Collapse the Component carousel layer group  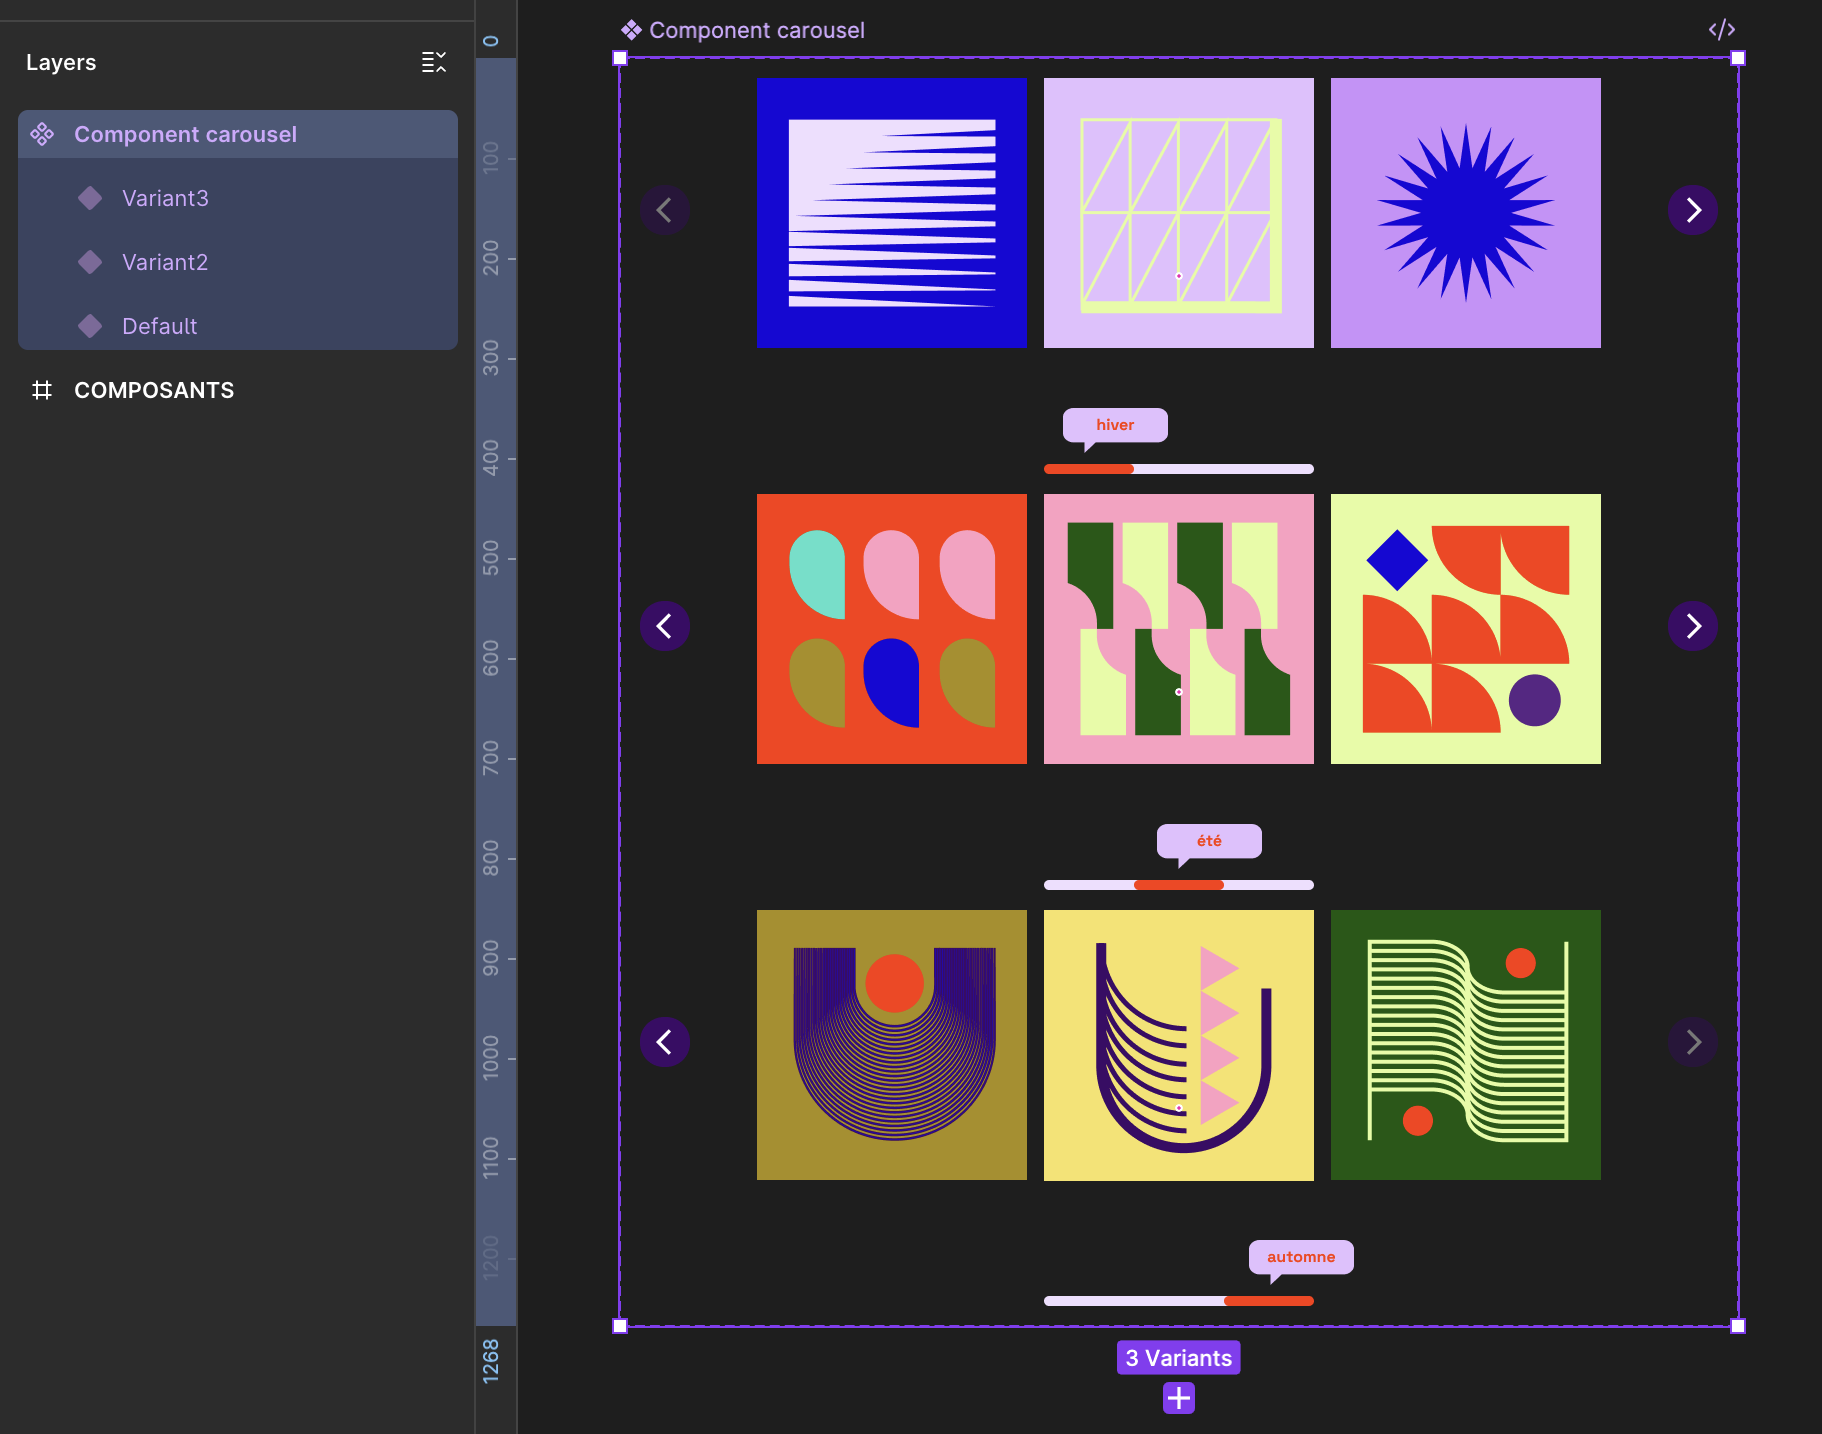42,134
